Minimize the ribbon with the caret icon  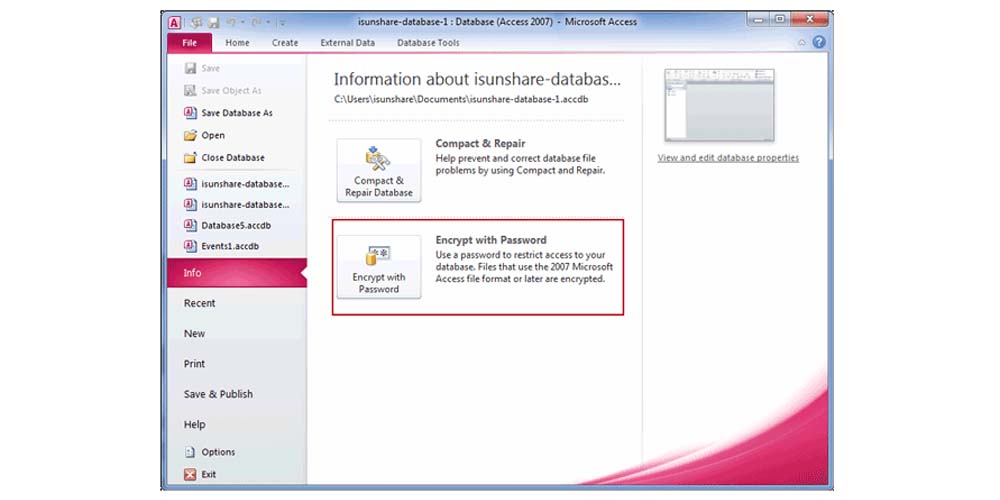(802, 43)
